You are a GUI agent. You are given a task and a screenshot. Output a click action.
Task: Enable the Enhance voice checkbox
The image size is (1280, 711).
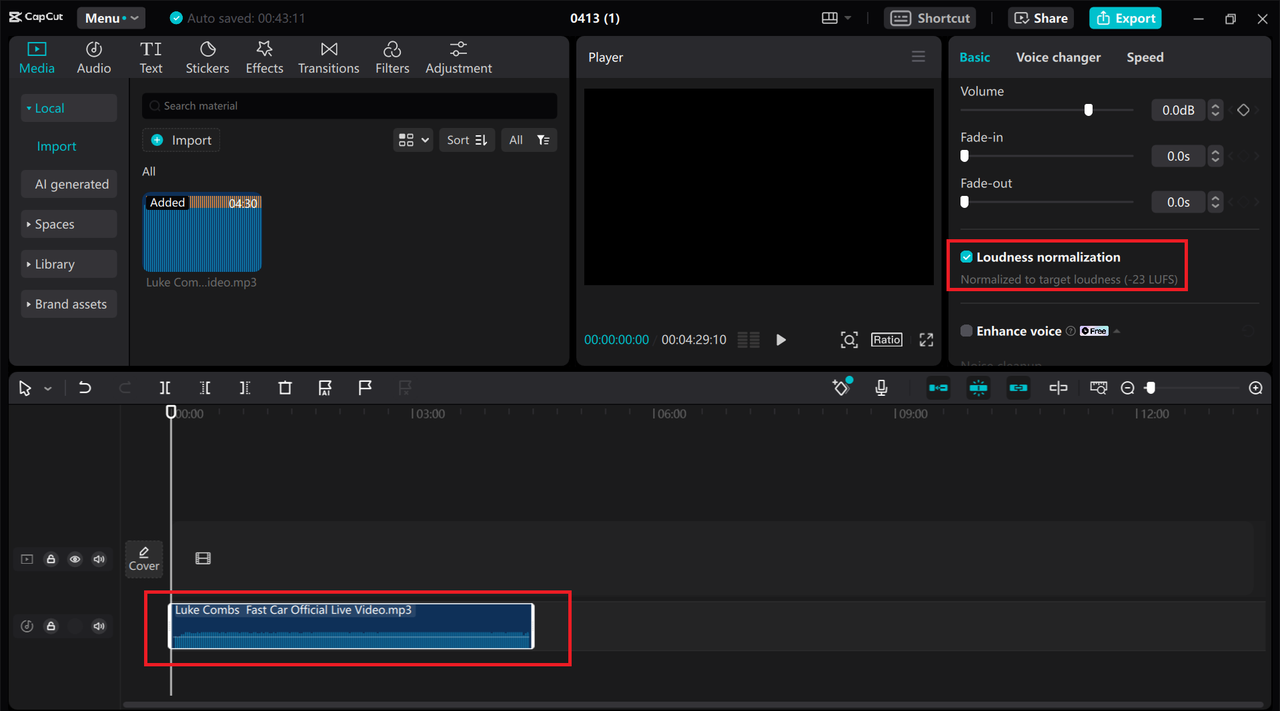click(966, 331)
